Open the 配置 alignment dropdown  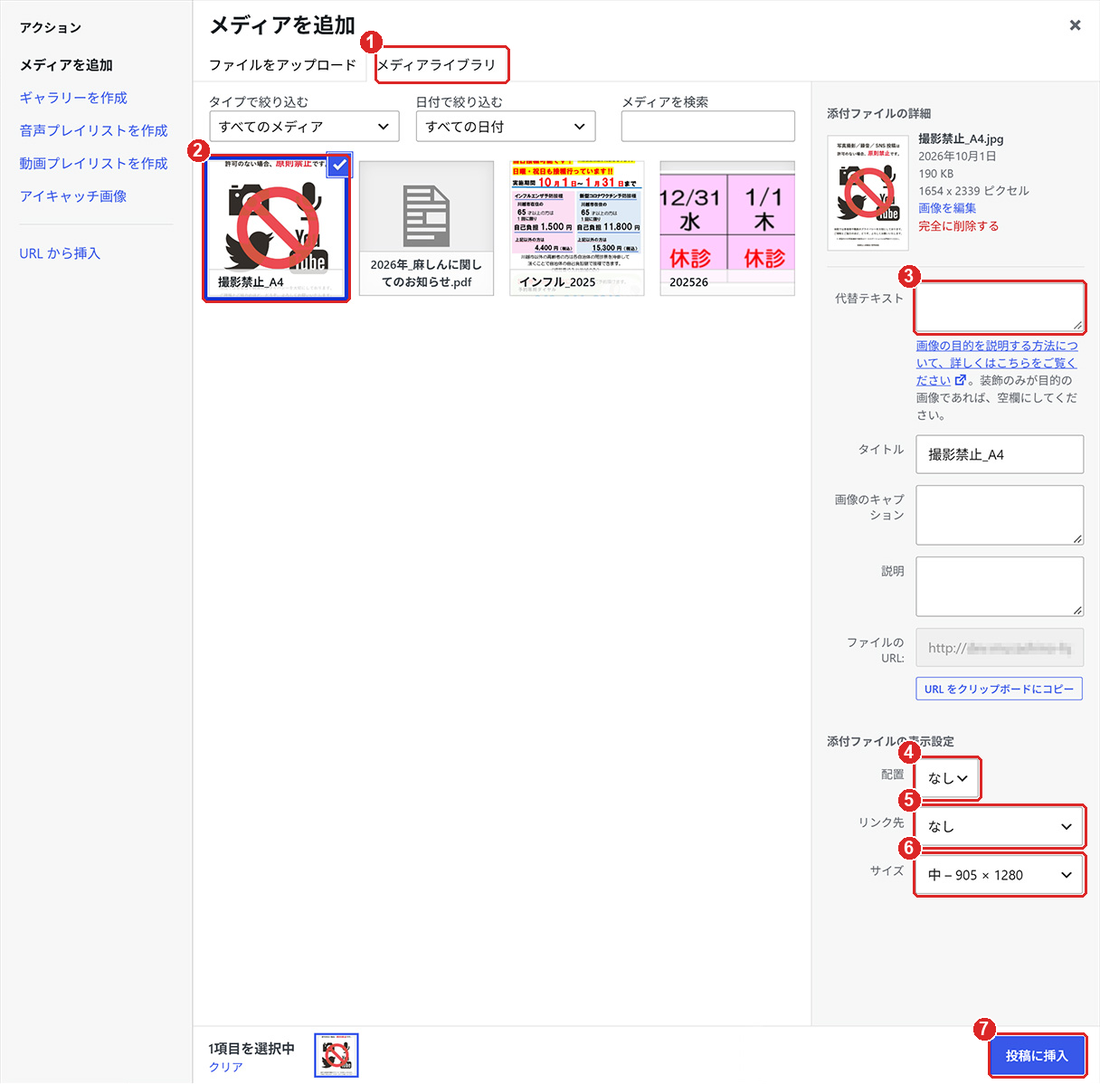pyautogui.click(x=948, y=778)
